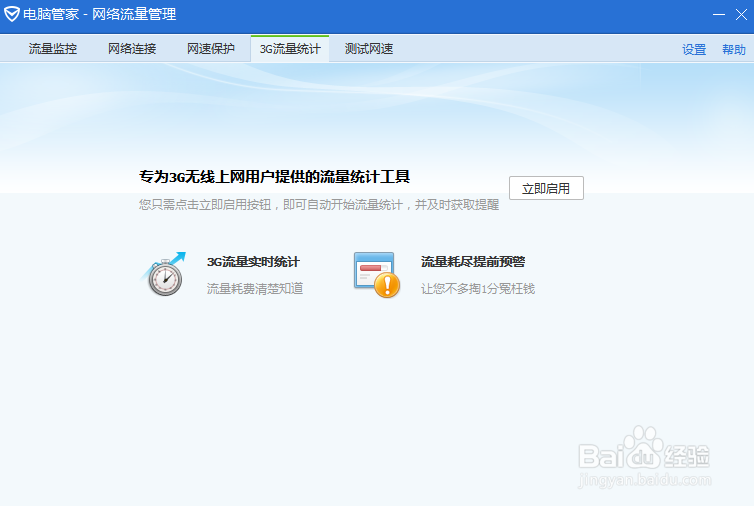Open the 帮助 link
This screenshot has height=506, width=754.
(734, 50)
